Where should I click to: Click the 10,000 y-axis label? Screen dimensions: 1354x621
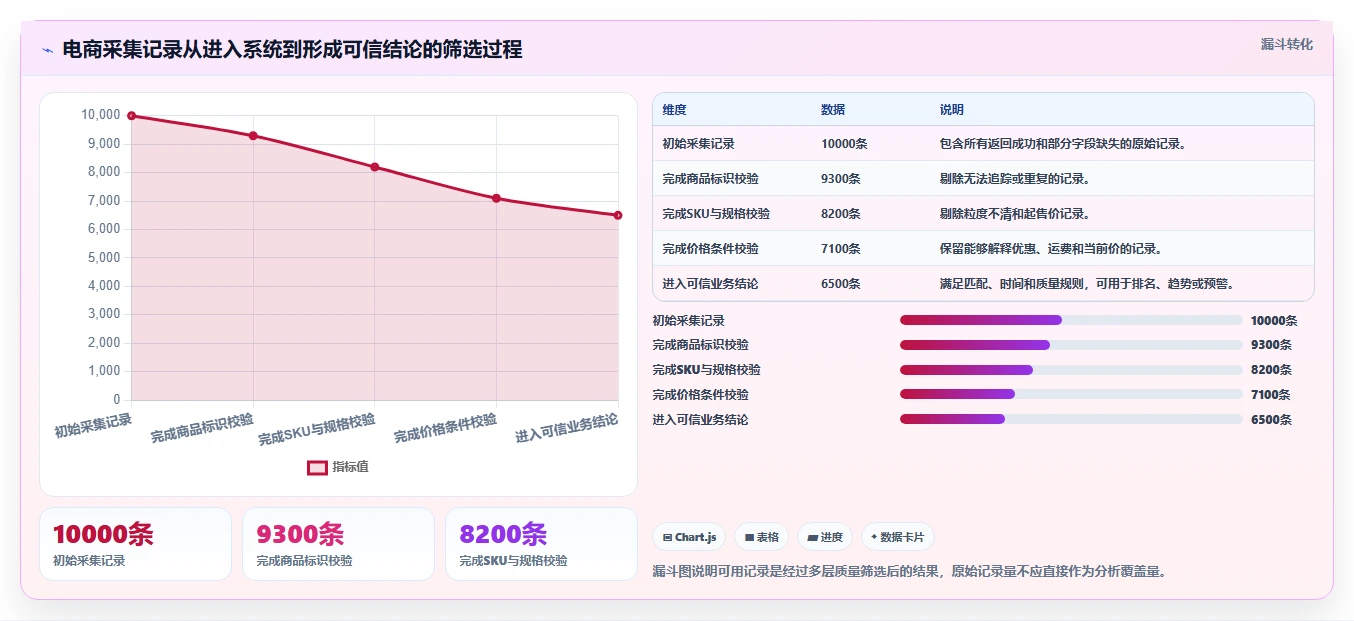pos(100,116)
